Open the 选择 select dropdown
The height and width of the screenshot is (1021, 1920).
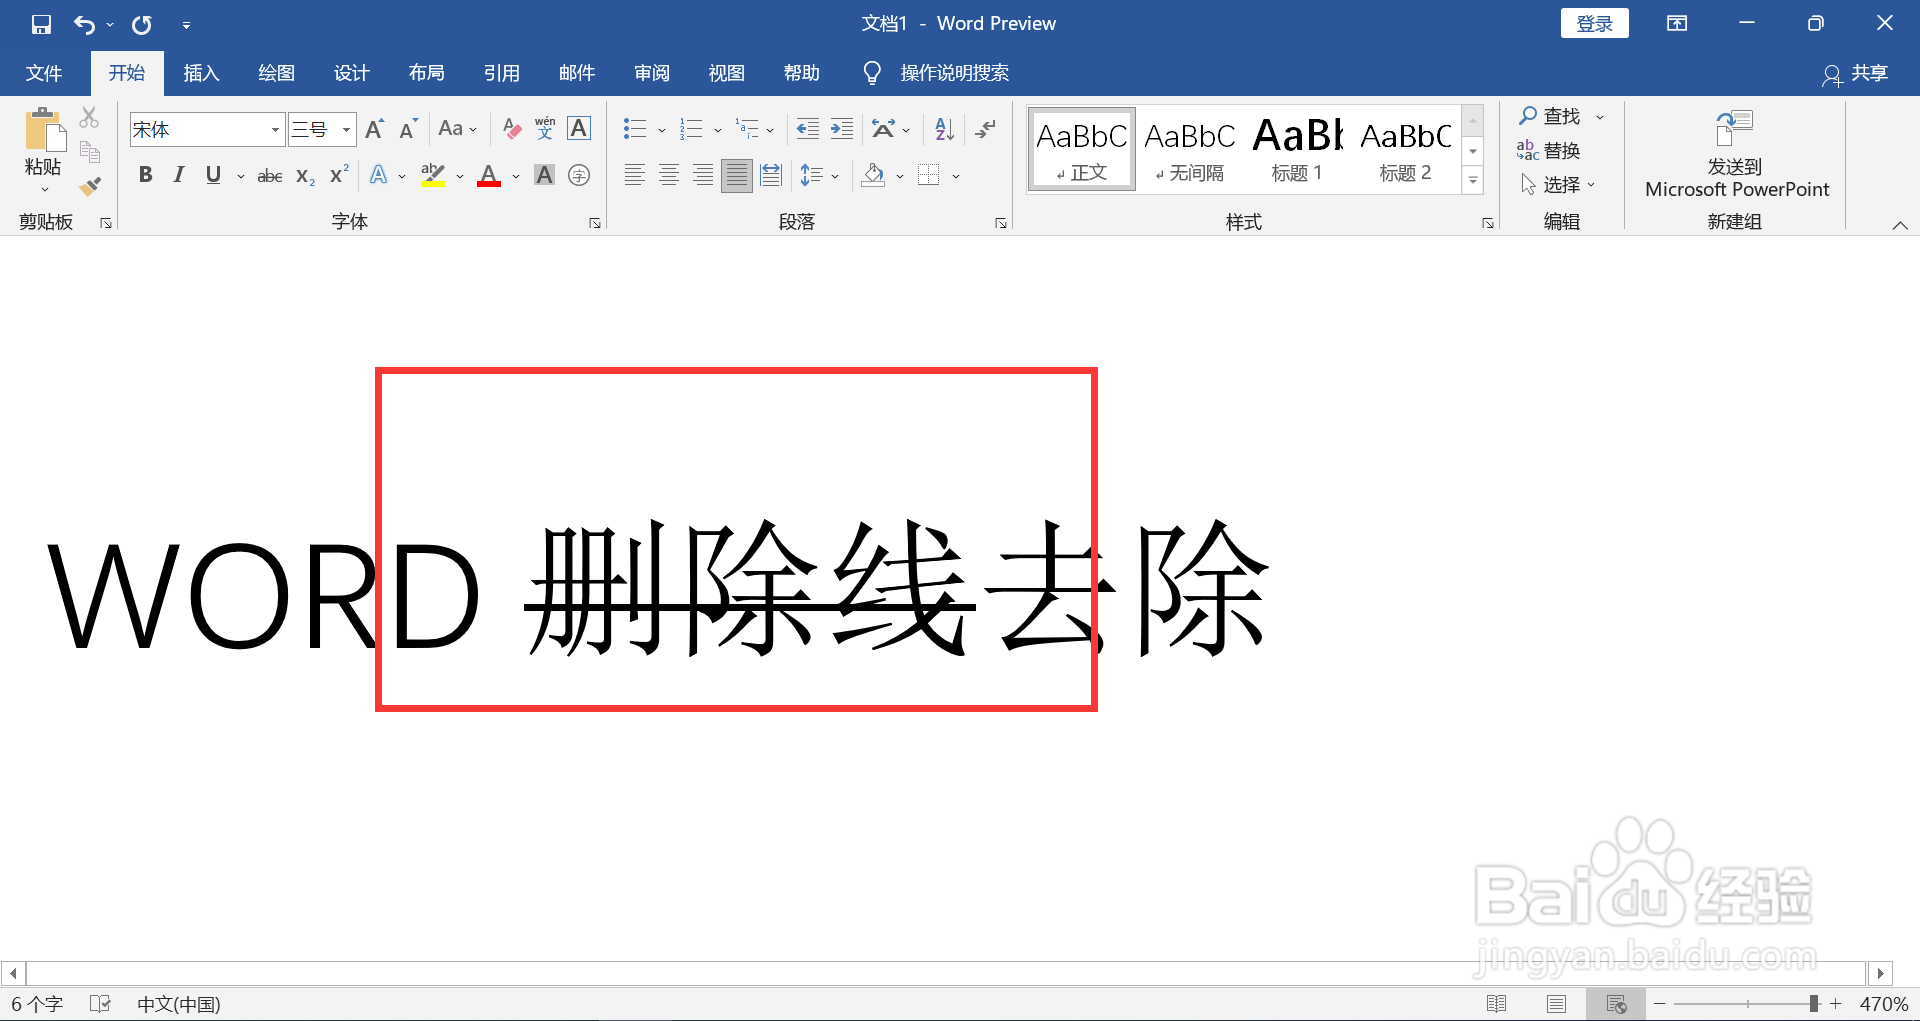[x=1558, y=185]
